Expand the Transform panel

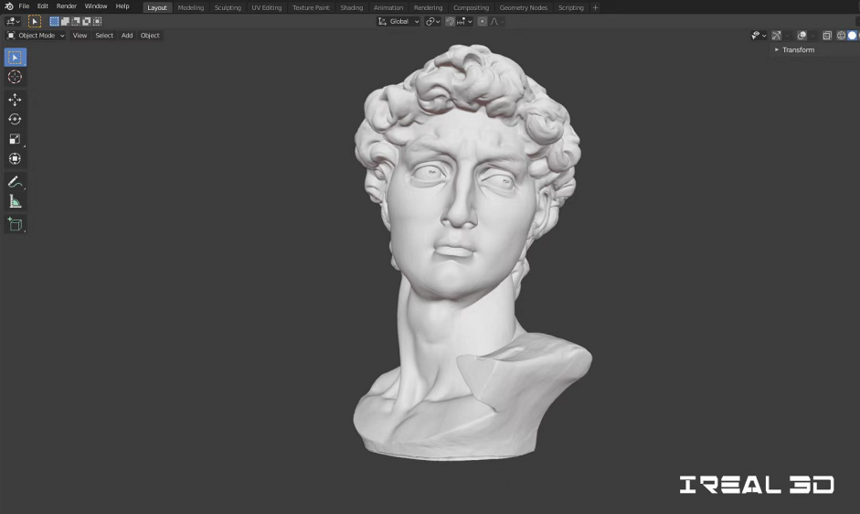[794, 50]
